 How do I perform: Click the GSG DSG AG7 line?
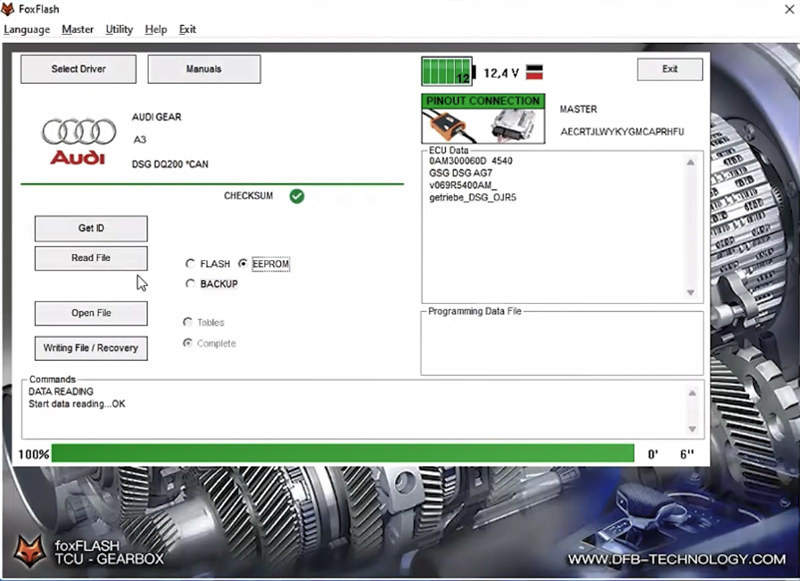pyautogui.click(x=461, y=173)
